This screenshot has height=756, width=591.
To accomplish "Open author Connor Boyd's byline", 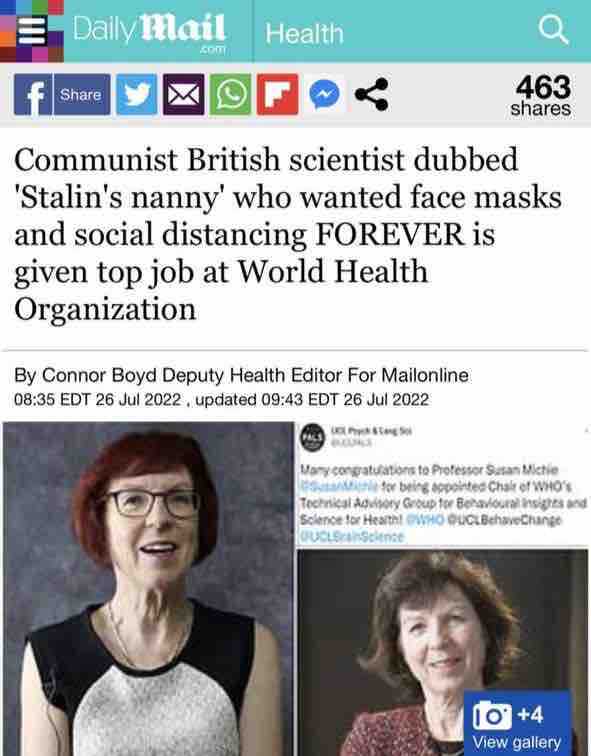I will click(x=241, y=375).
